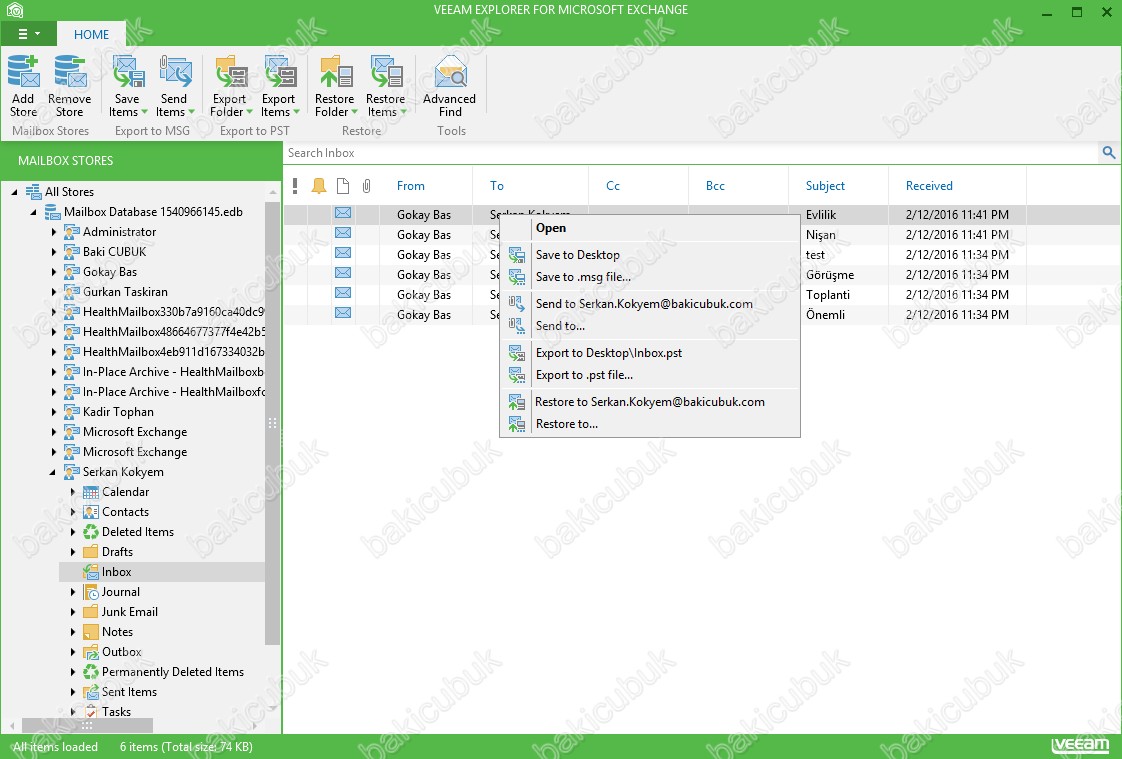Screen dimensions: 1122x759
Task: Open the Save Items dropdown arrow
Action: point(145,112)
